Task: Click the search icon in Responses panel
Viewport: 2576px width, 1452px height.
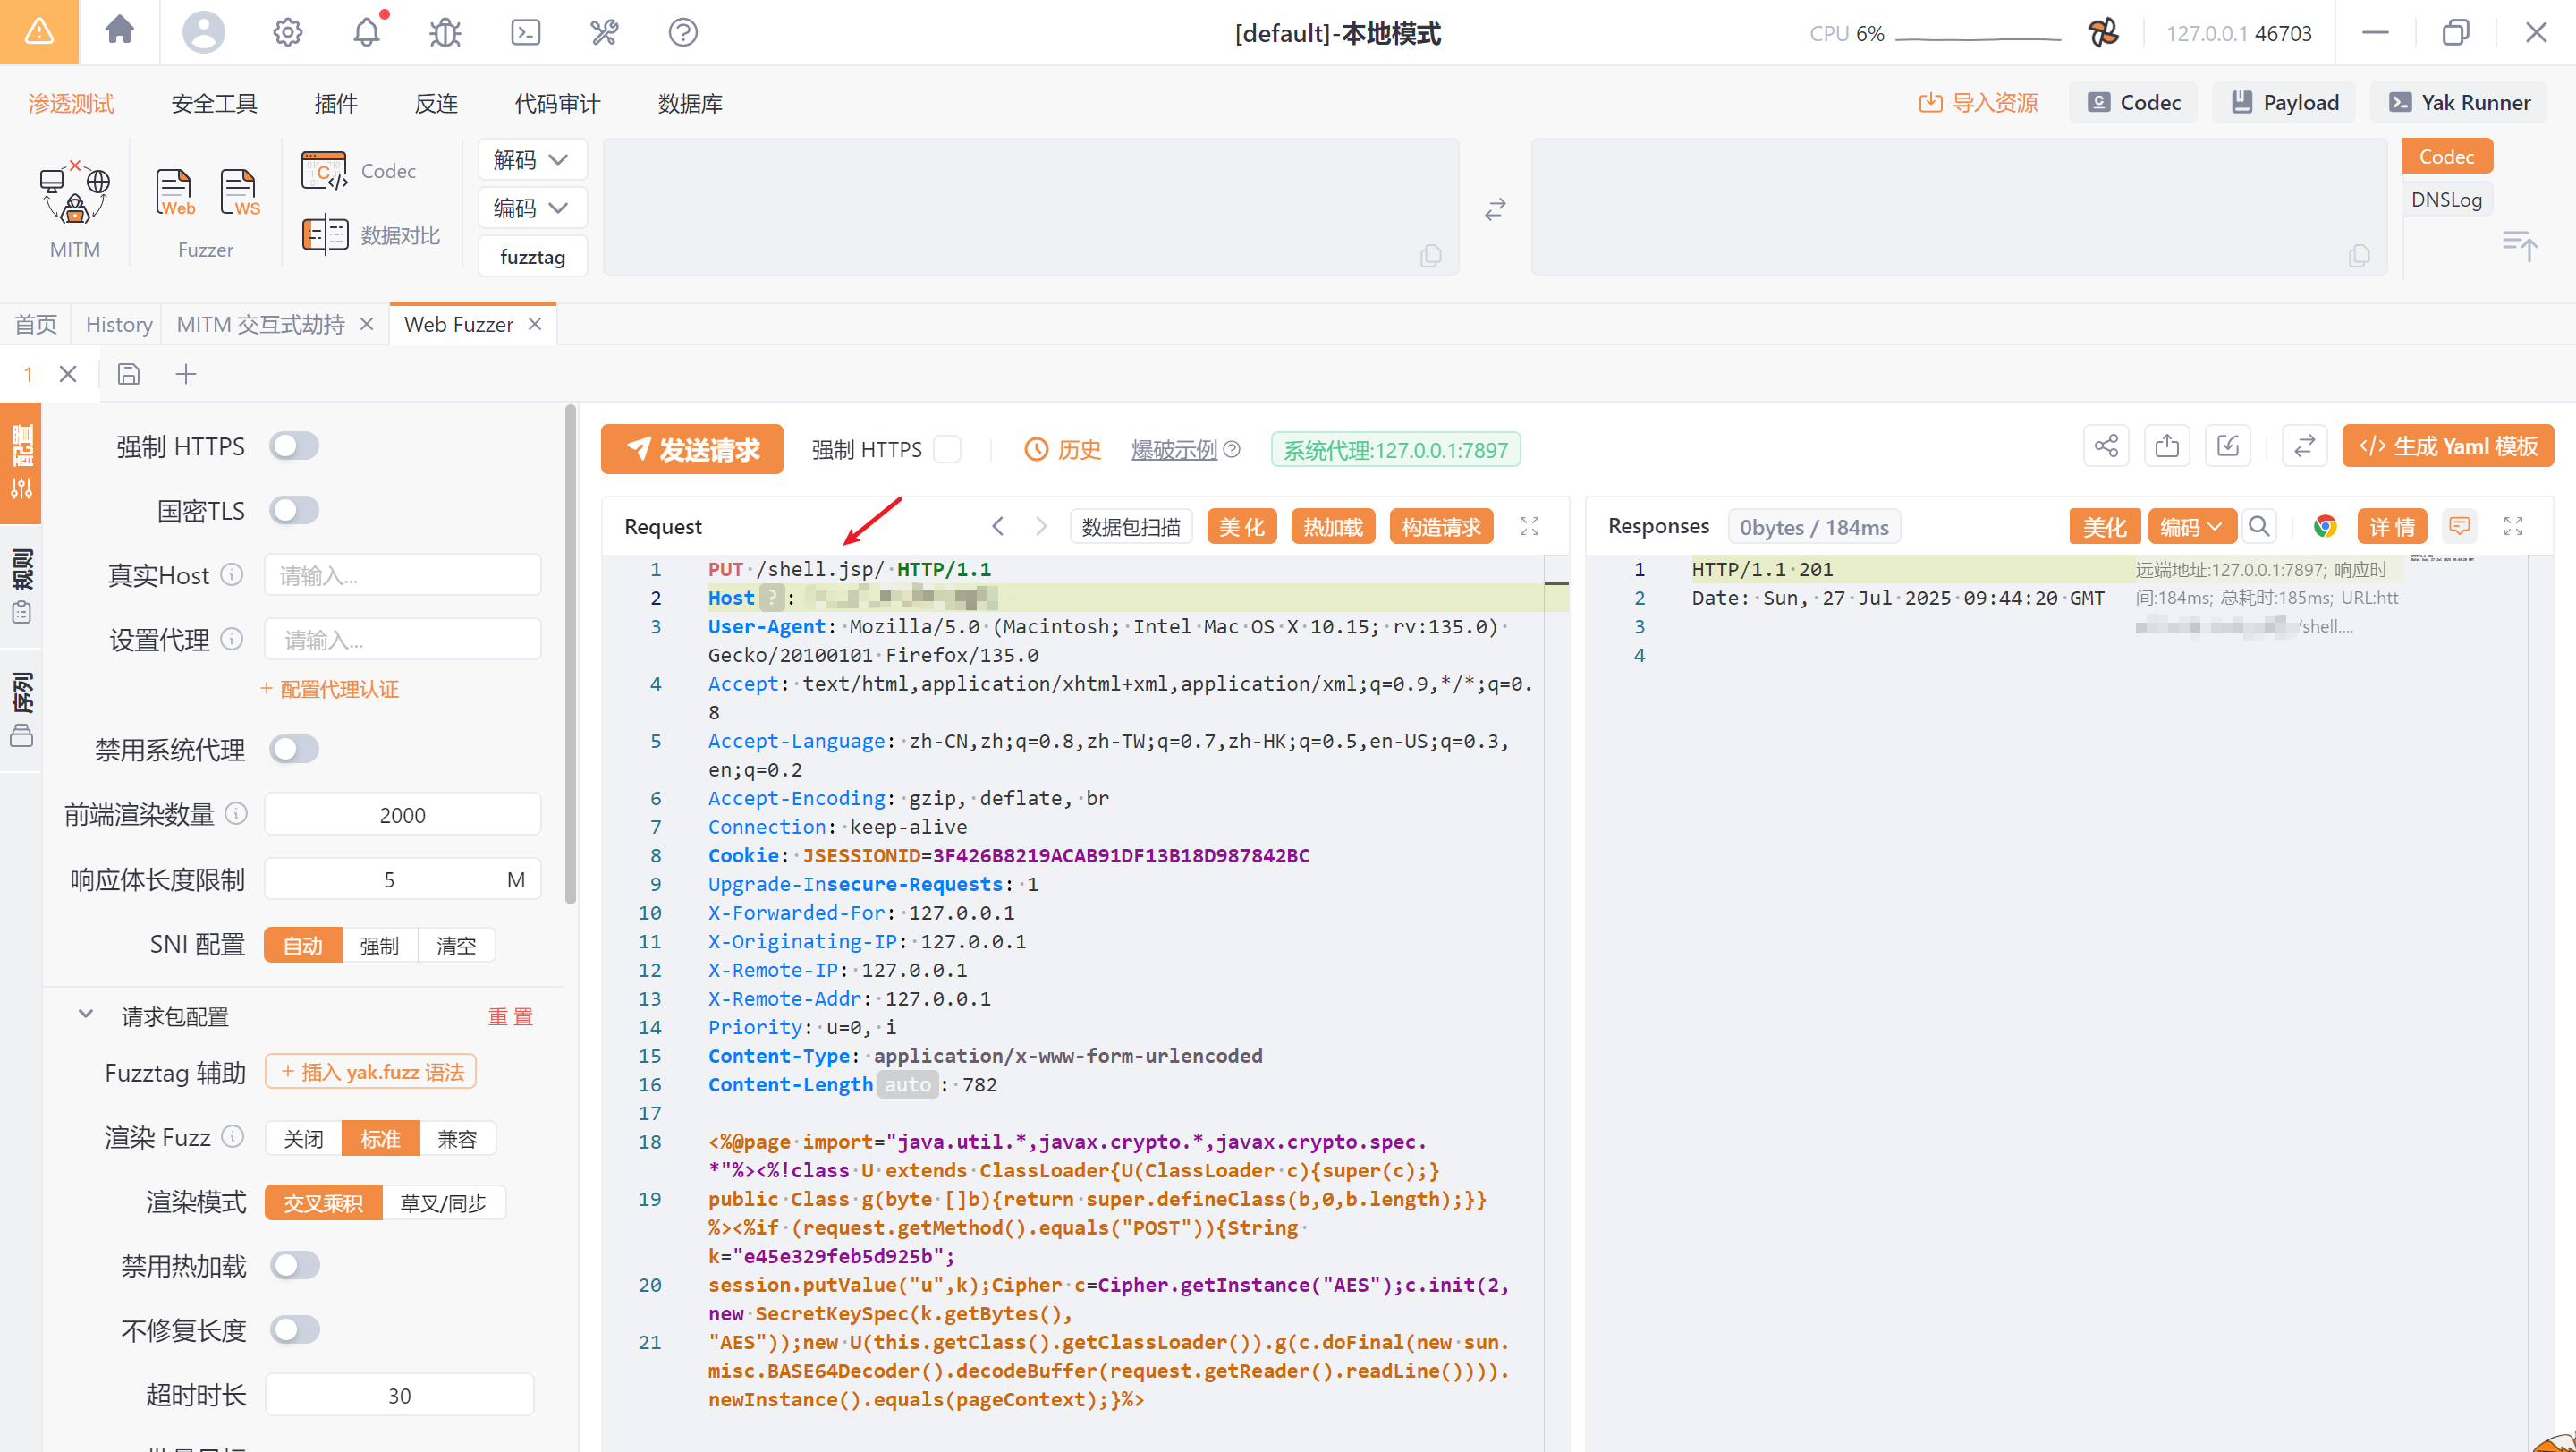Action: point(2259,526)
